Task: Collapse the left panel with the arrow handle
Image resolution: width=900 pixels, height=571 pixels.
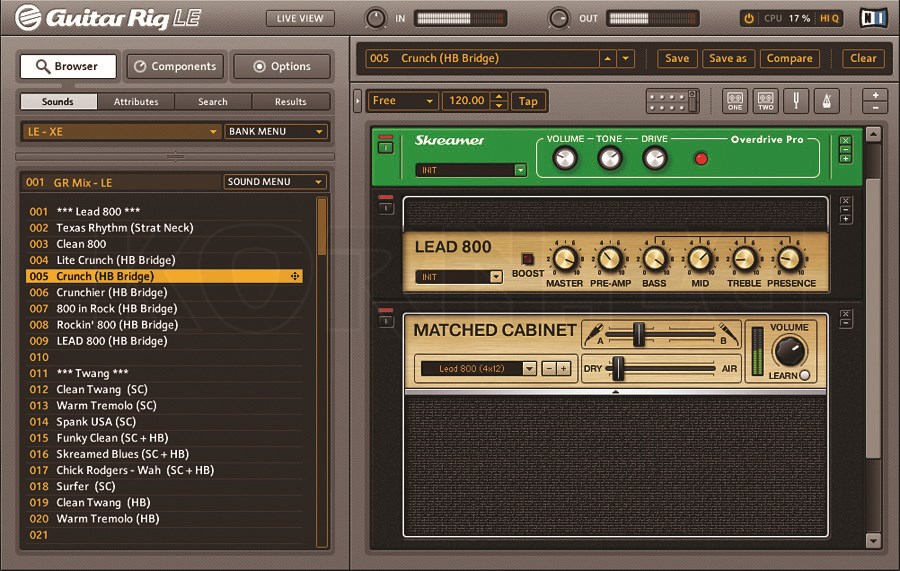Action: click(357, 102)
